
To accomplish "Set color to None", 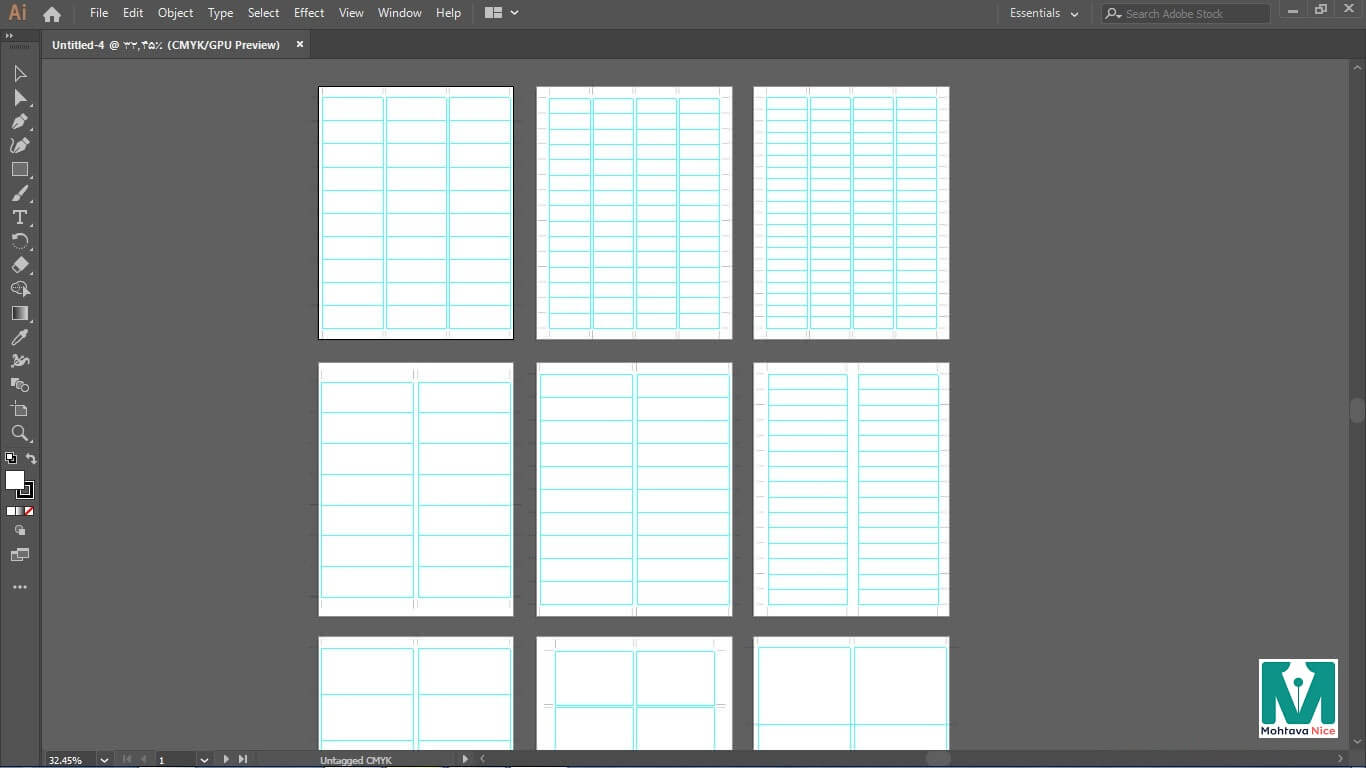I will [29, 511].
